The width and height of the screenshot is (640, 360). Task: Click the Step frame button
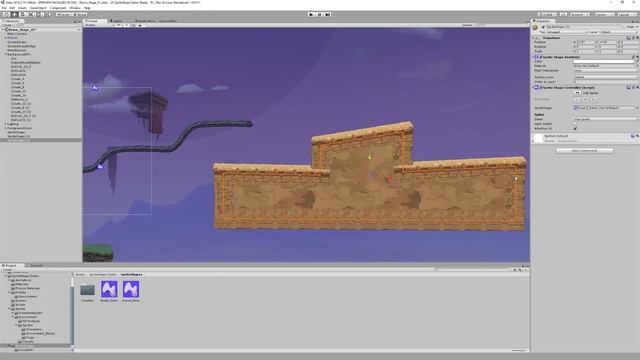point(327,14)
